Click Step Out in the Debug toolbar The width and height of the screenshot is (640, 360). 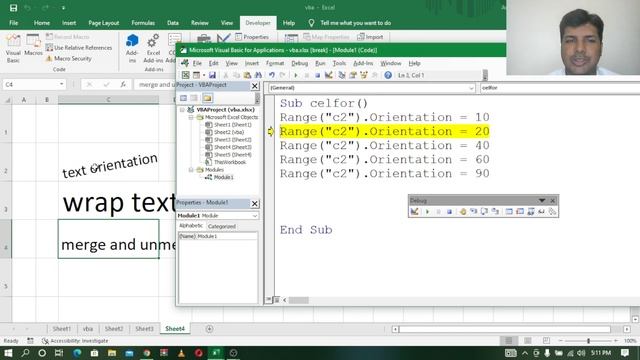click(495, 211)
